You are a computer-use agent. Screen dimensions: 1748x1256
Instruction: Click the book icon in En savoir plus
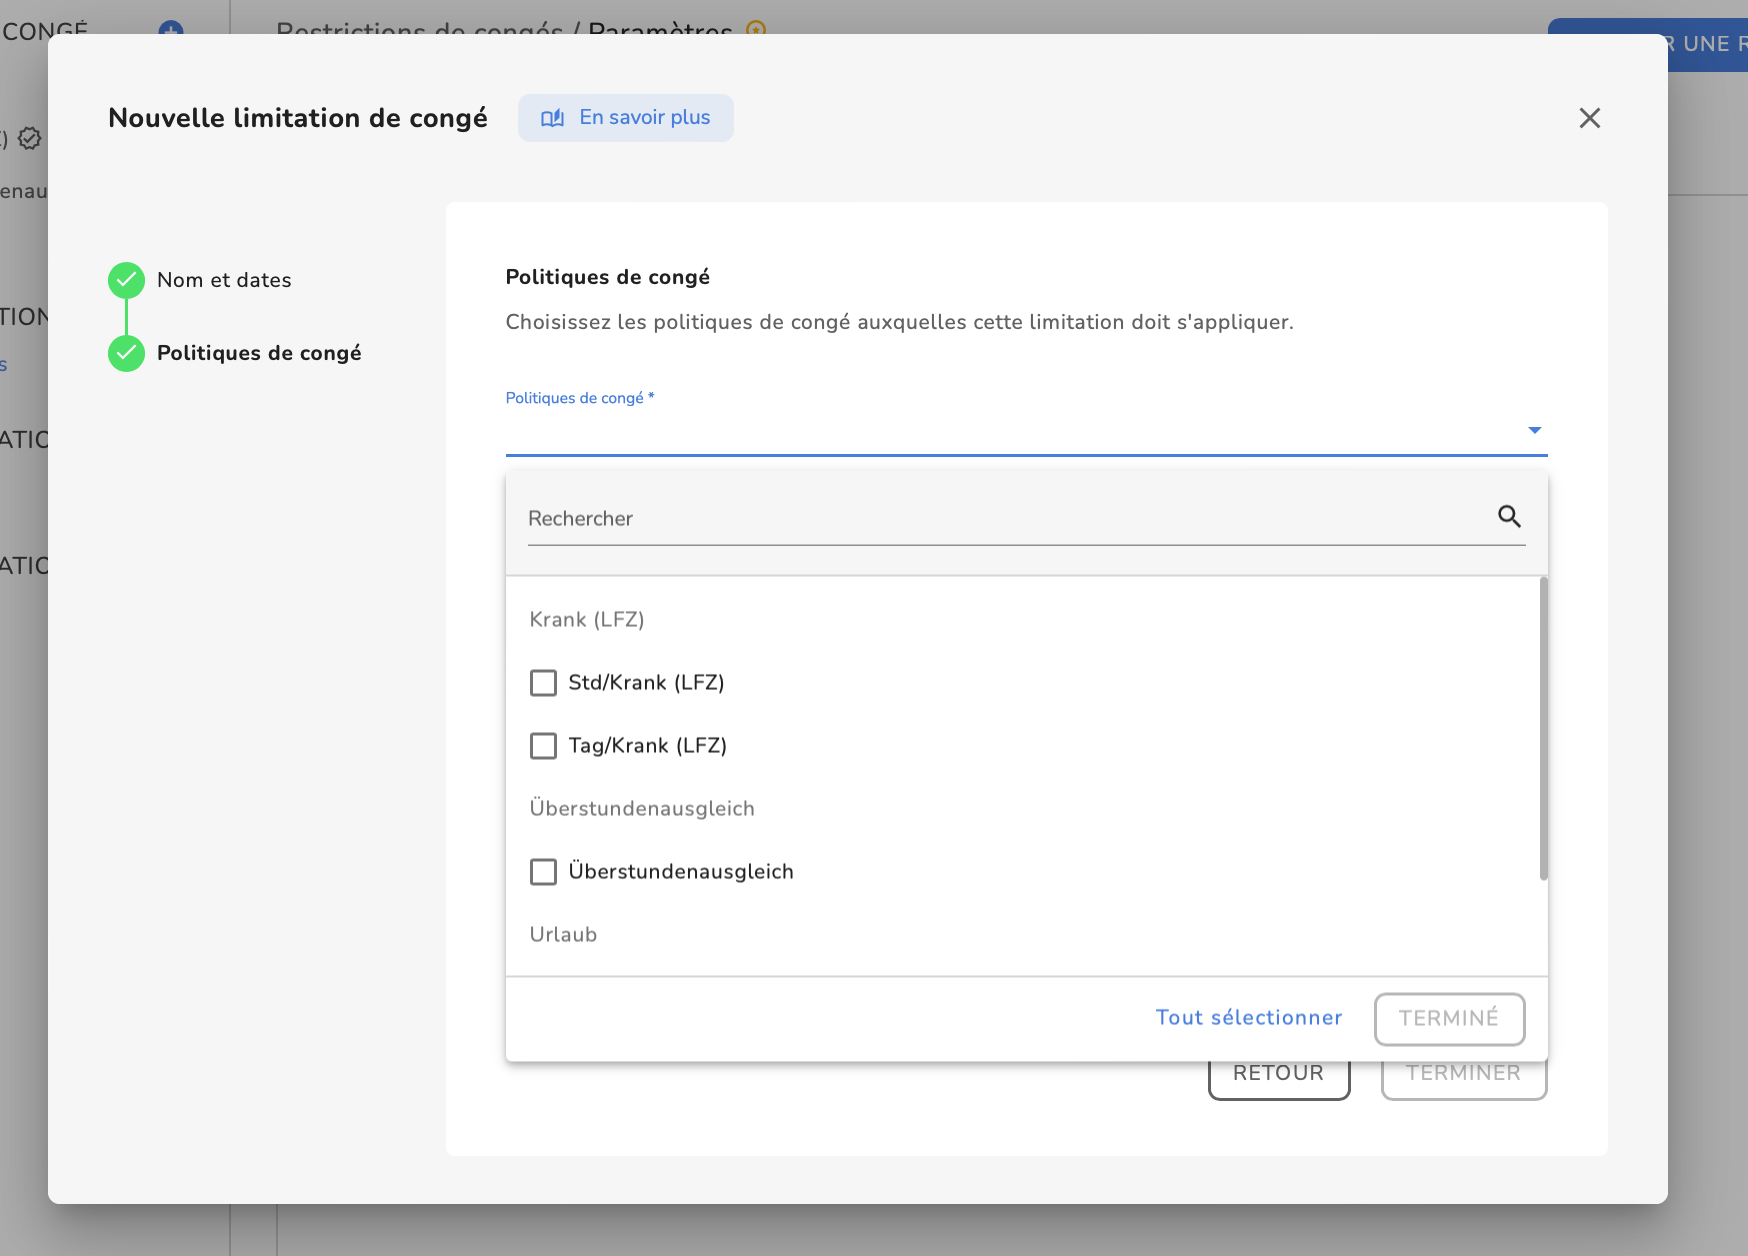click(x=552, y=118)
